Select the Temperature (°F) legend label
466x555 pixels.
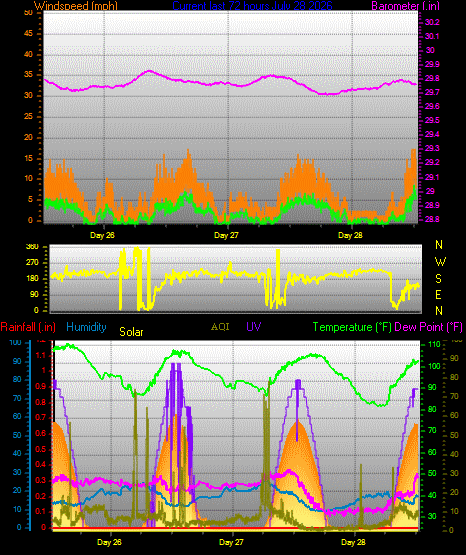coord(352,327)
